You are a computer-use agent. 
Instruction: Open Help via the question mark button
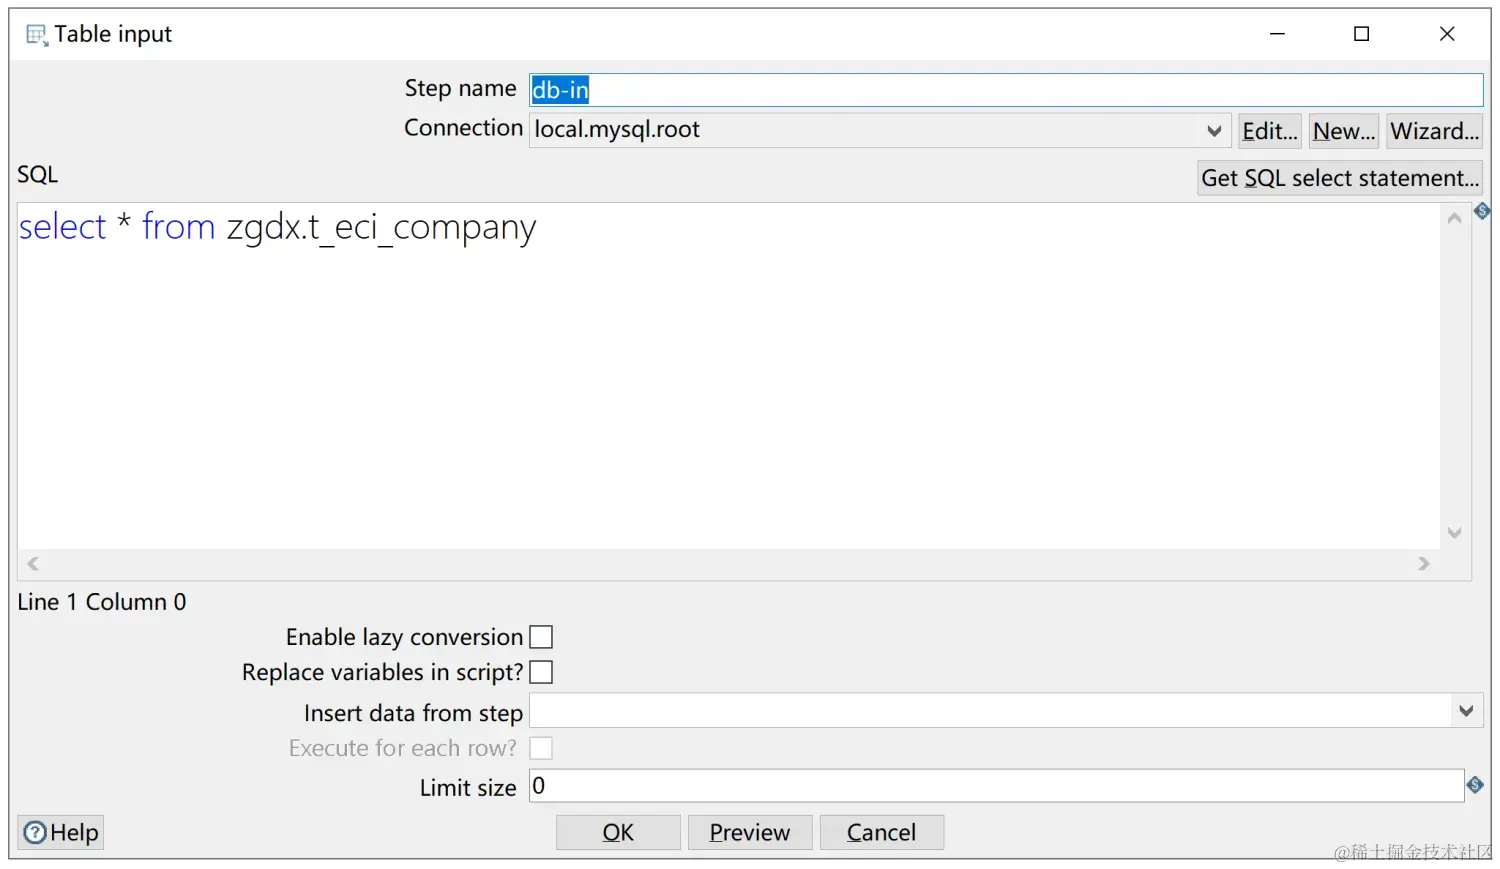(x=61, y=832)
